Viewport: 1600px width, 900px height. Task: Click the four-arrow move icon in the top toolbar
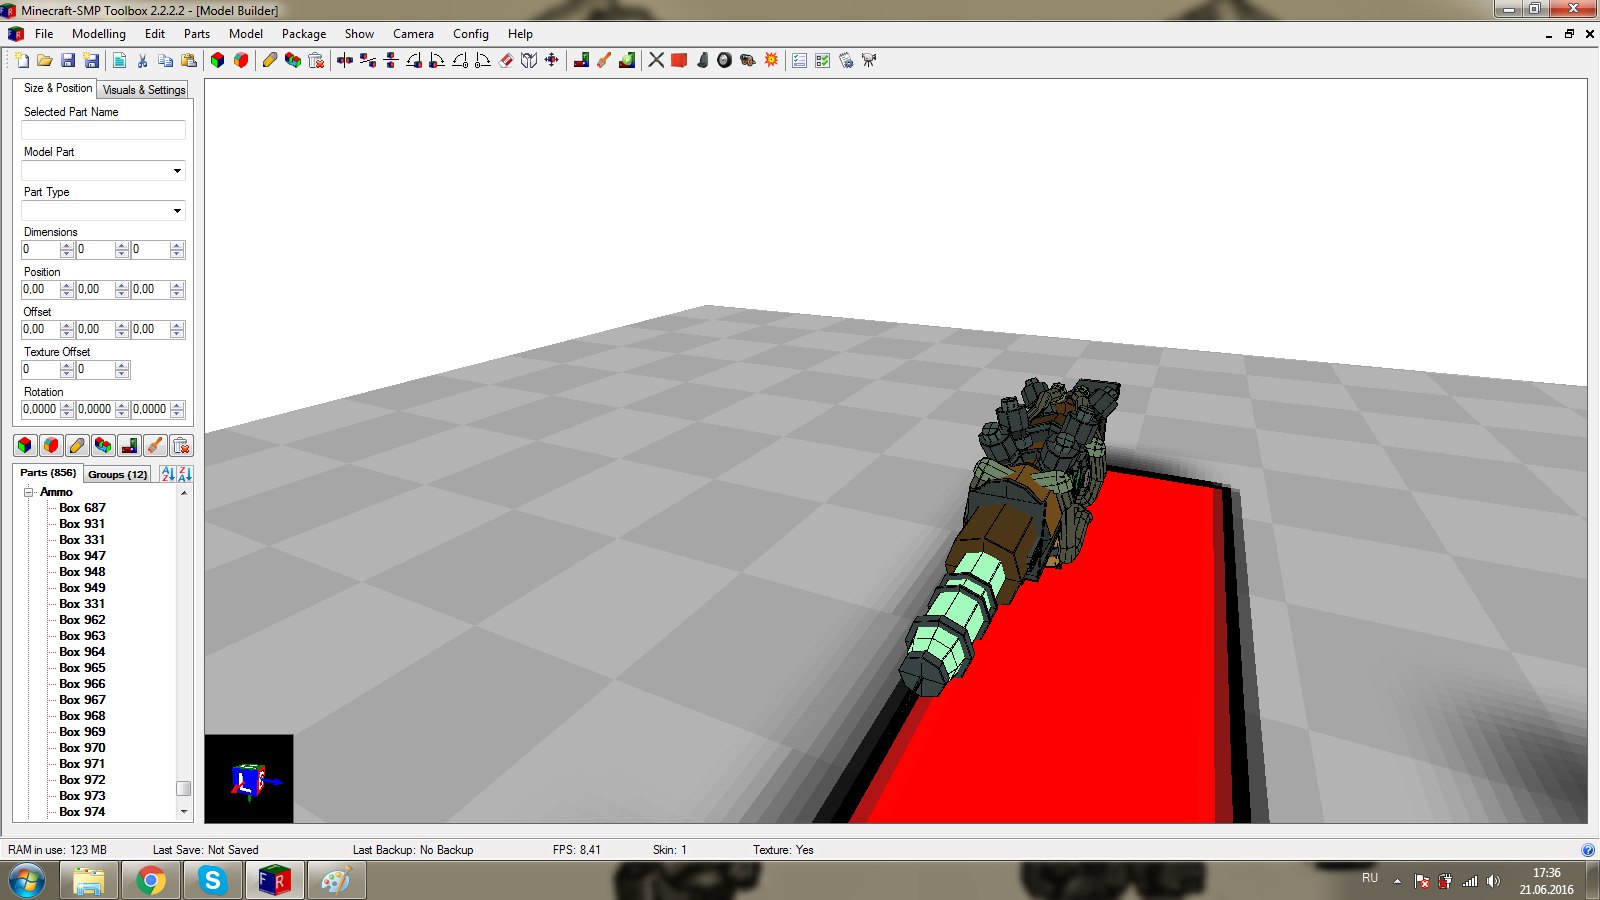pos(552,61)
